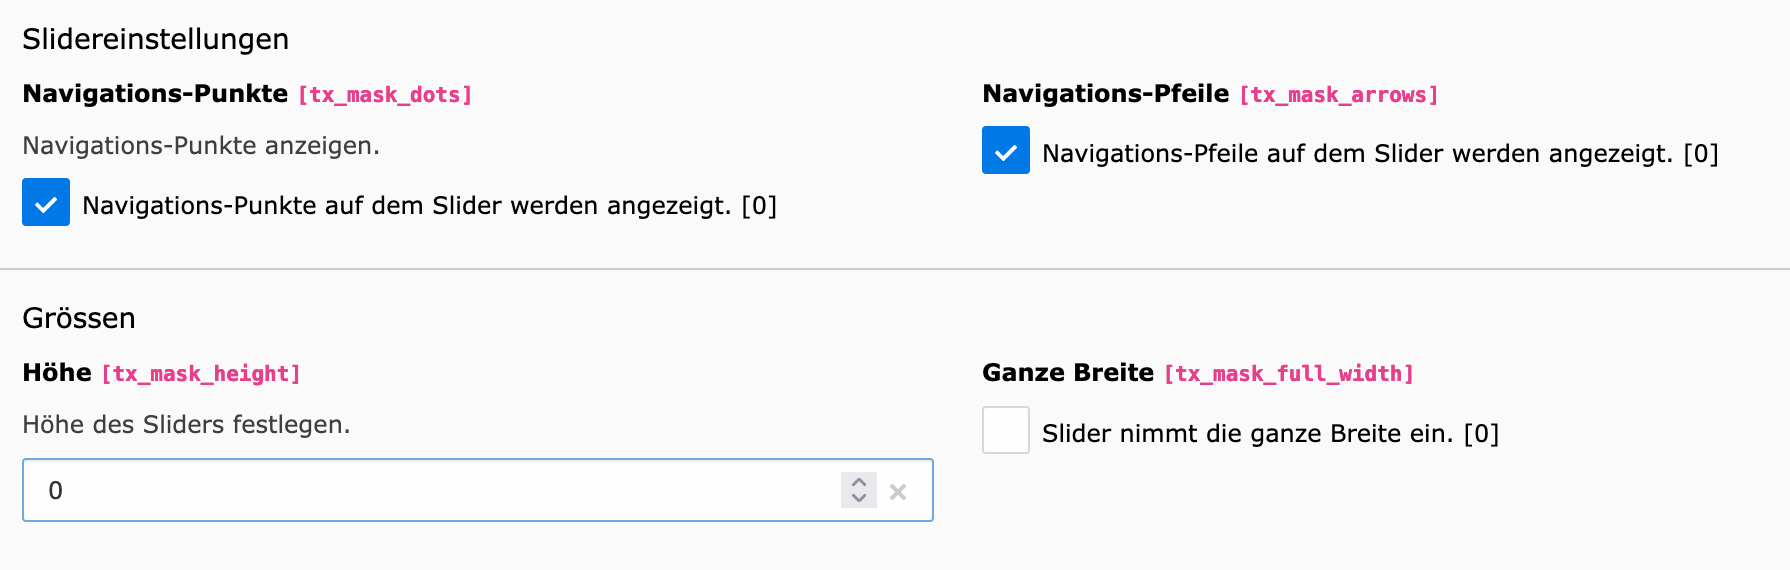Click the Grössen section heading
The height and width of the screenshot is (570, 1790).
79,318
